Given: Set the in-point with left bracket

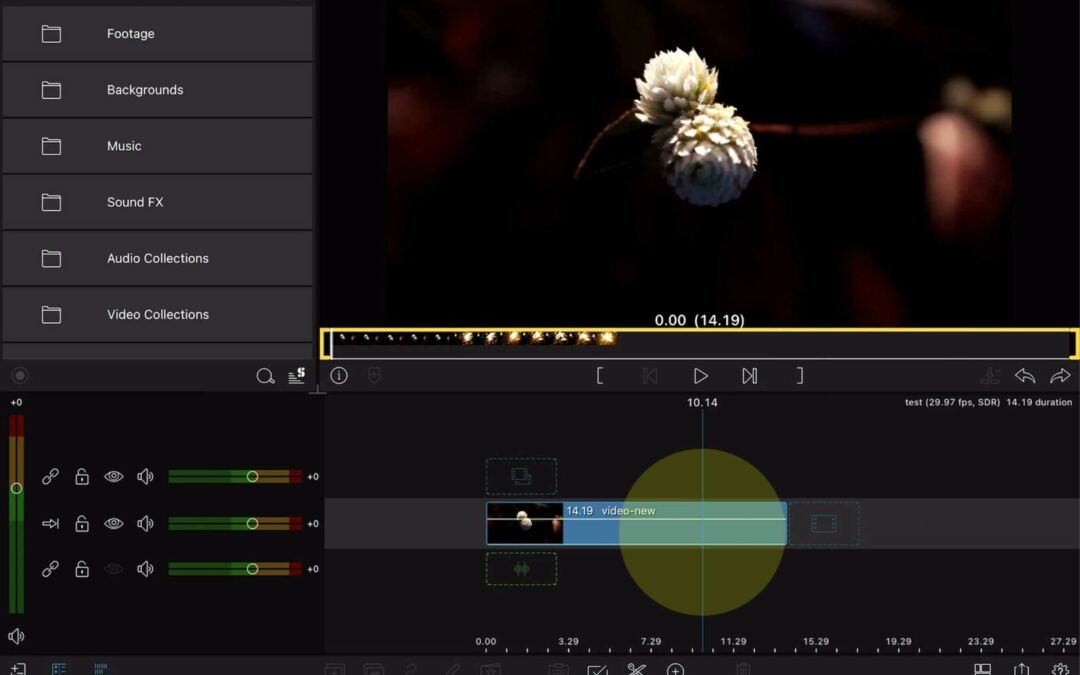Looking at the screenshot, I should click(x=599, y=376).
